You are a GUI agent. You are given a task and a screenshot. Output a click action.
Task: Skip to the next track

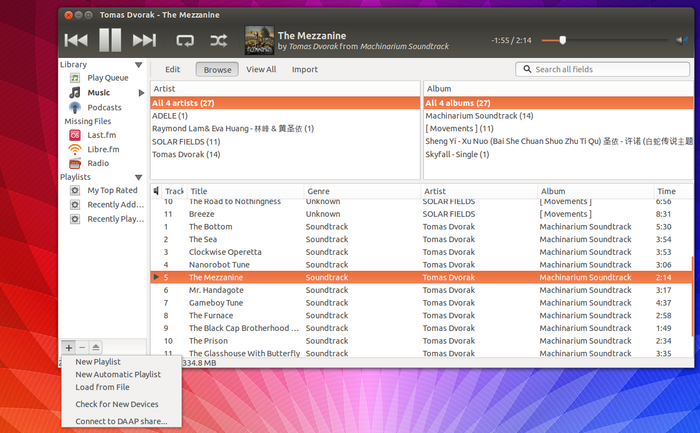[144, 40]
